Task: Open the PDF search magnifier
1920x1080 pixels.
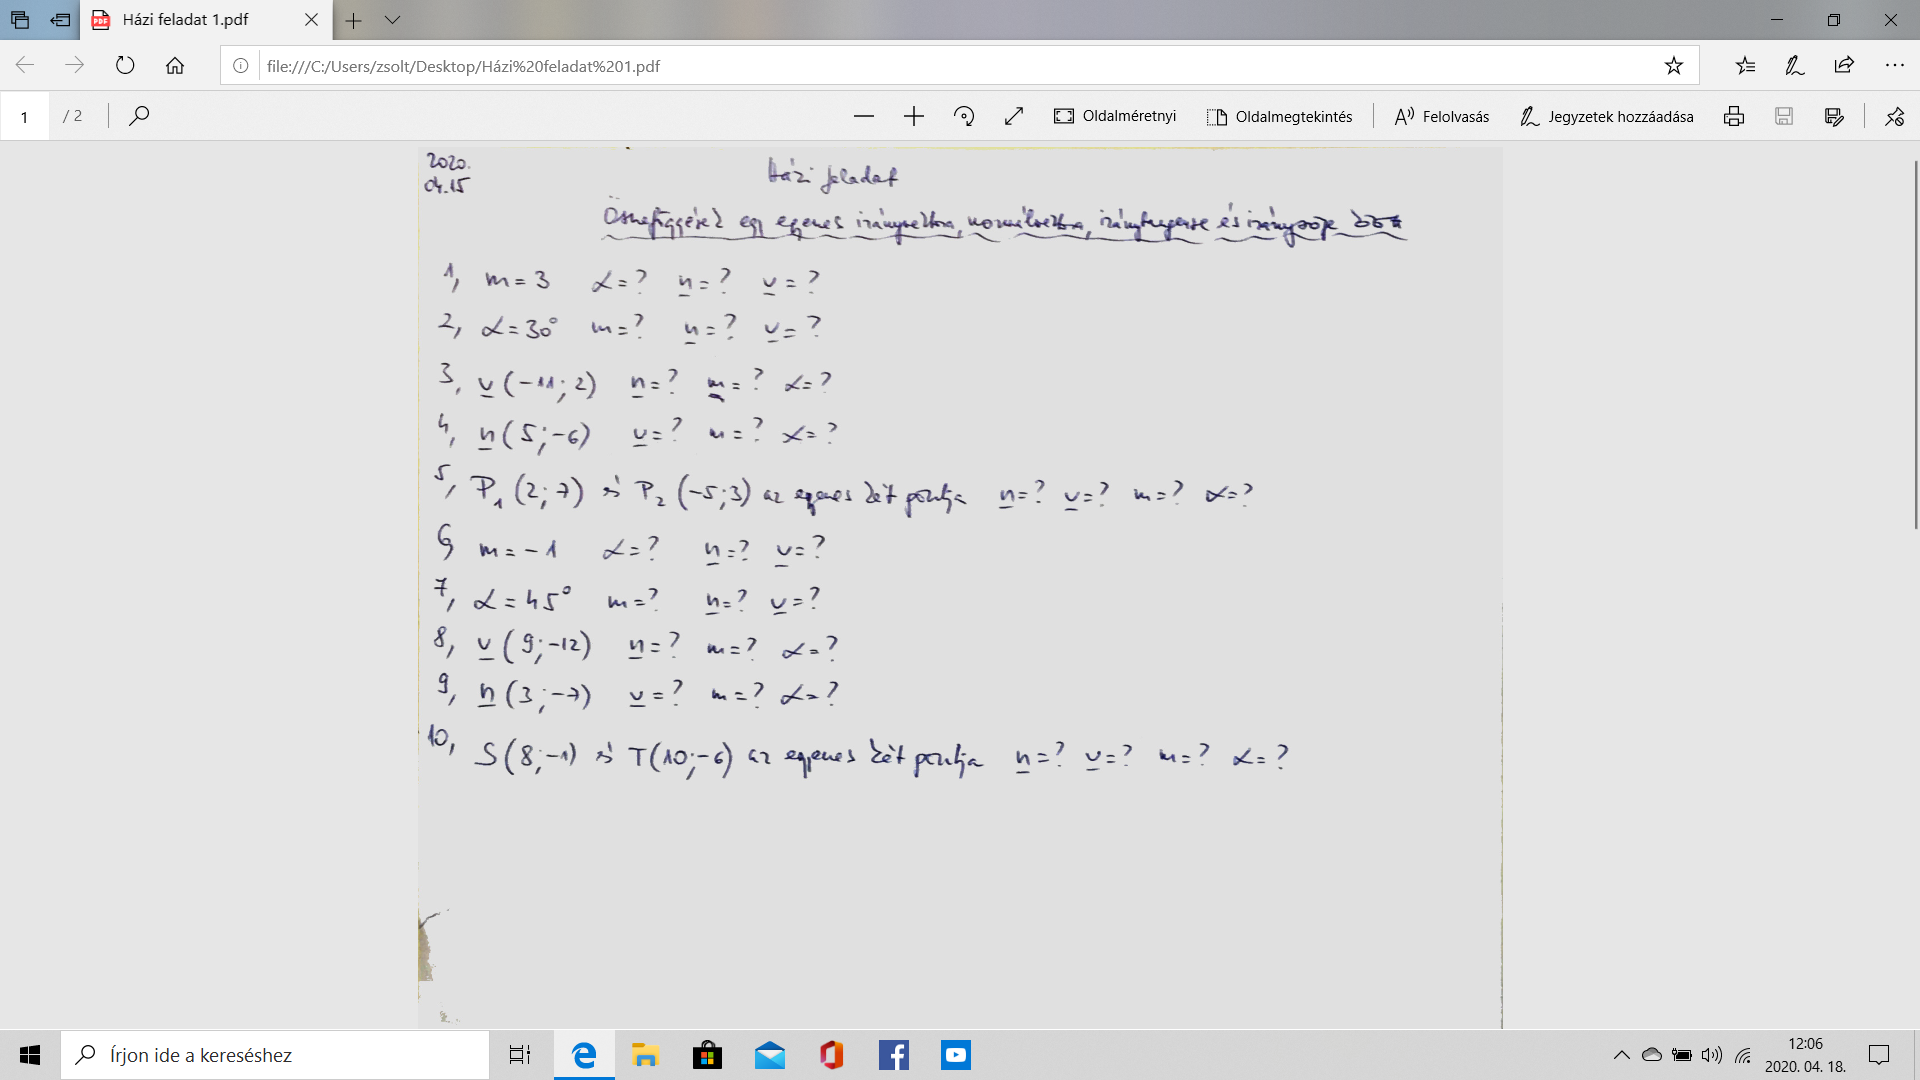Action: (139, 116)
